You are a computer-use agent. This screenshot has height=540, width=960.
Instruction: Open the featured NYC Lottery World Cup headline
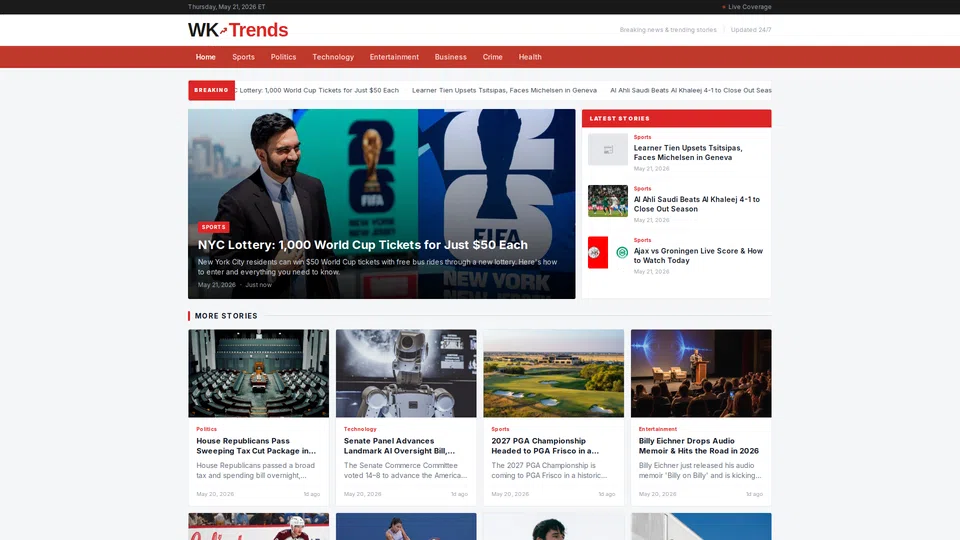(362, 245)
